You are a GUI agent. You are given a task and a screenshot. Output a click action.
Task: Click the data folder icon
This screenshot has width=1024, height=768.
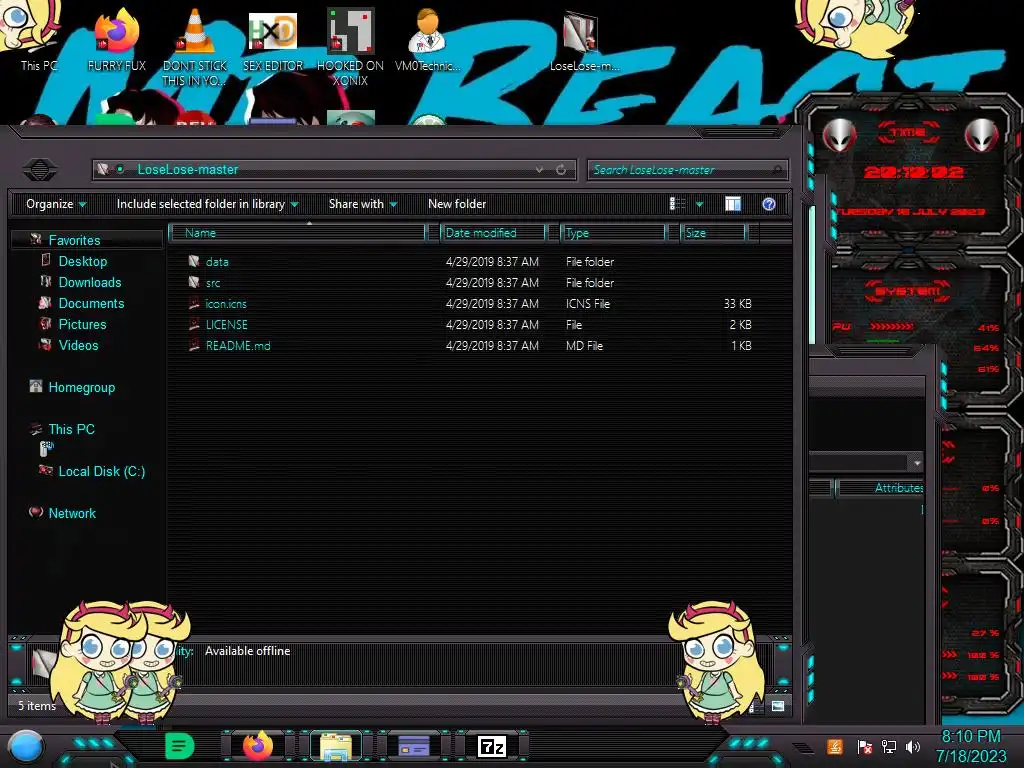point(194,261)
